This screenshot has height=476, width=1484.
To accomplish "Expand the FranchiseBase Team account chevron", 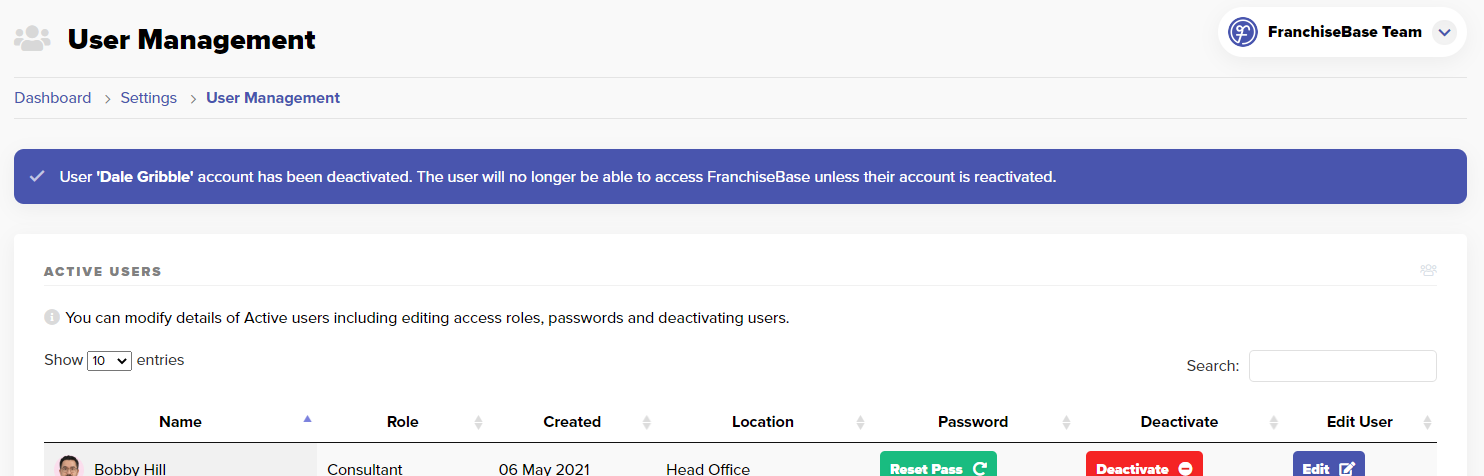I will coord(1443,32).
